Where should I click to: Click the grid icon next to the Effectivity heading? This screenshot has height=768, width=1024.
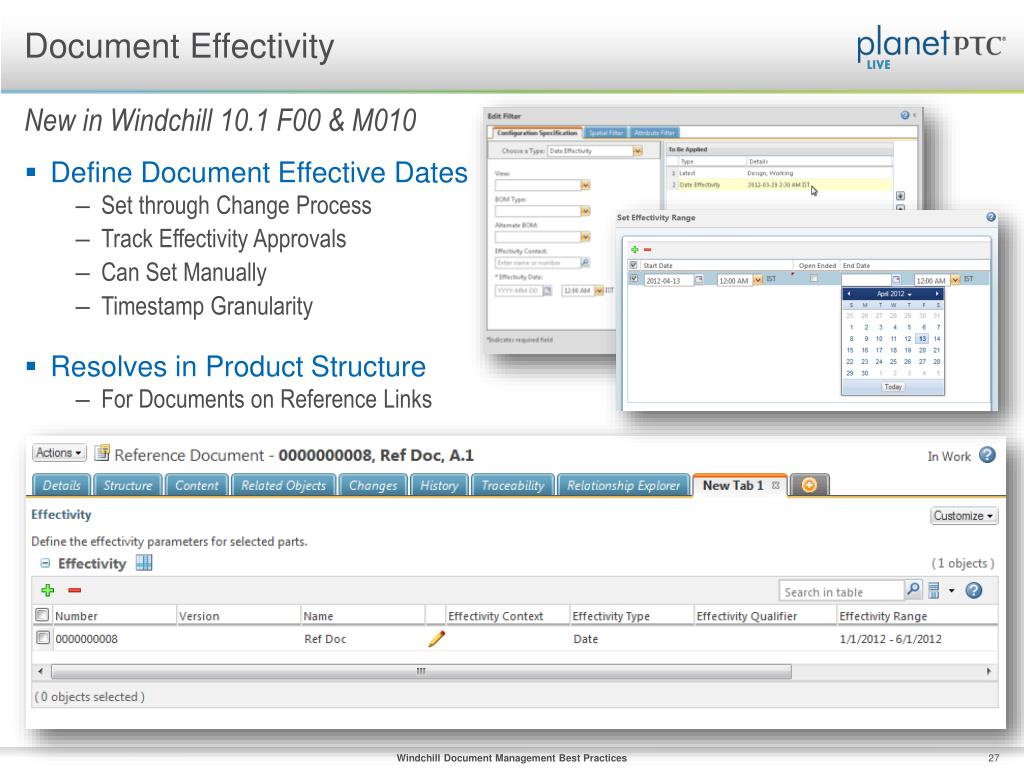click(144, 563)
